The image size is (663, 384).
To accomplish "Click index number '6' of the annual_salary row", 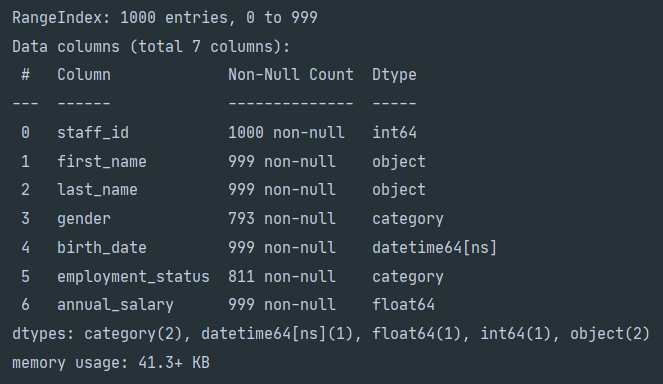I will tap(25, 305).
